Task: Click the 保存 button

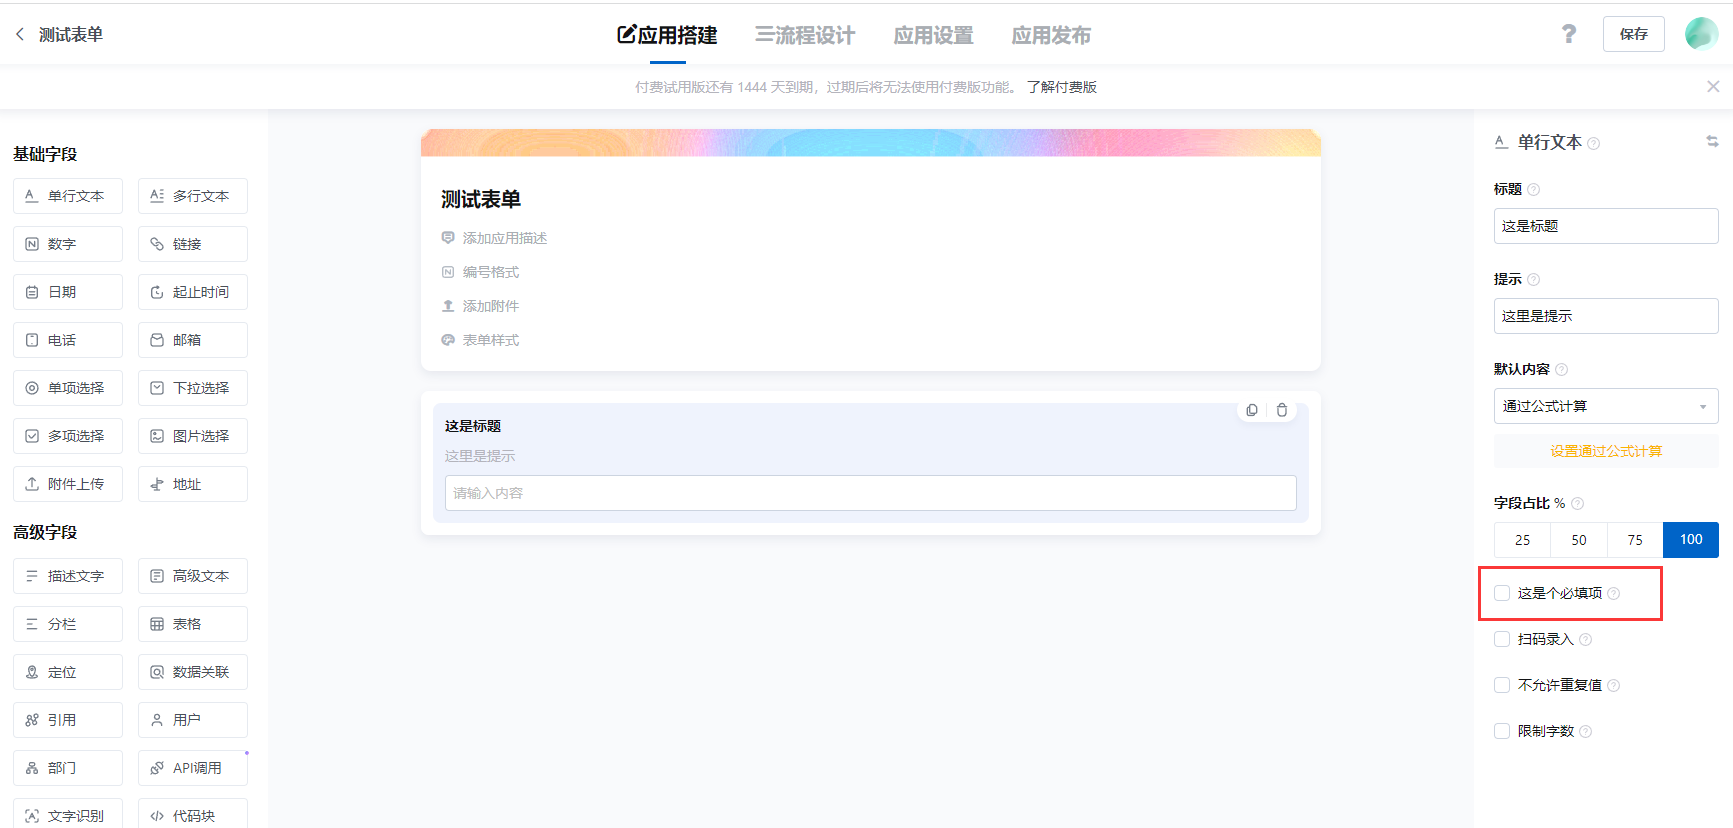Action: [x=1634, y=34]
